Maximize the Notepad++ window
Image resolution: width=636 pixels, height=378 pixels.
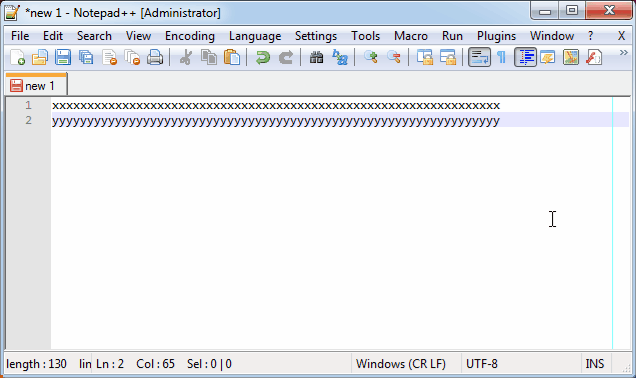click(572, 10)
